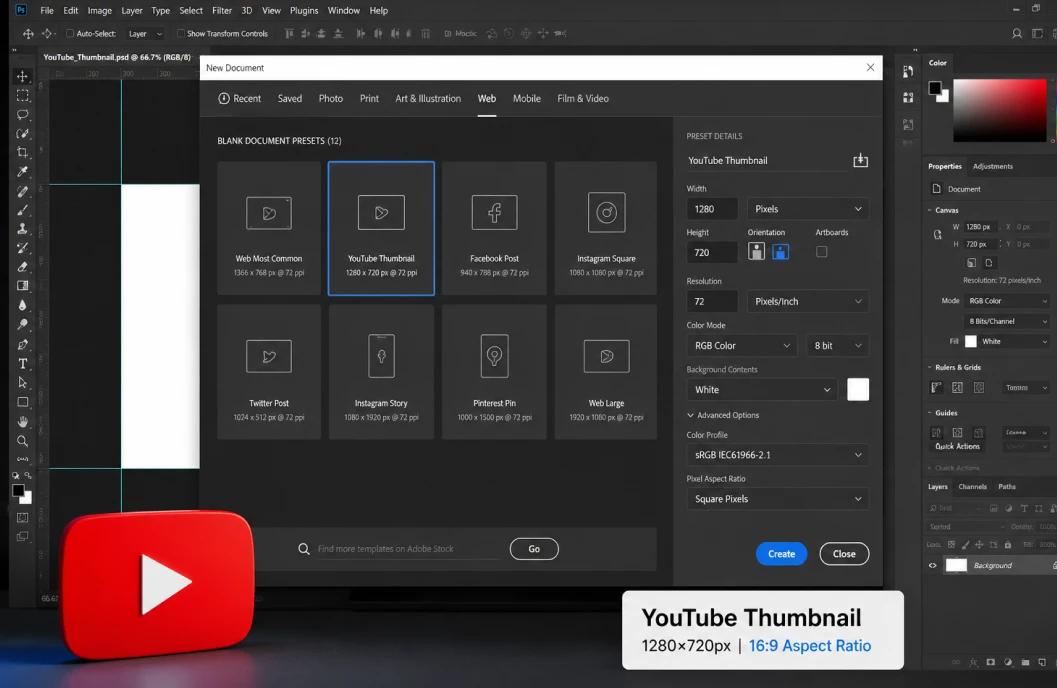1057x688 pixels.
Task: Select the Path Selection tool
Action: (x=22, y=383)
